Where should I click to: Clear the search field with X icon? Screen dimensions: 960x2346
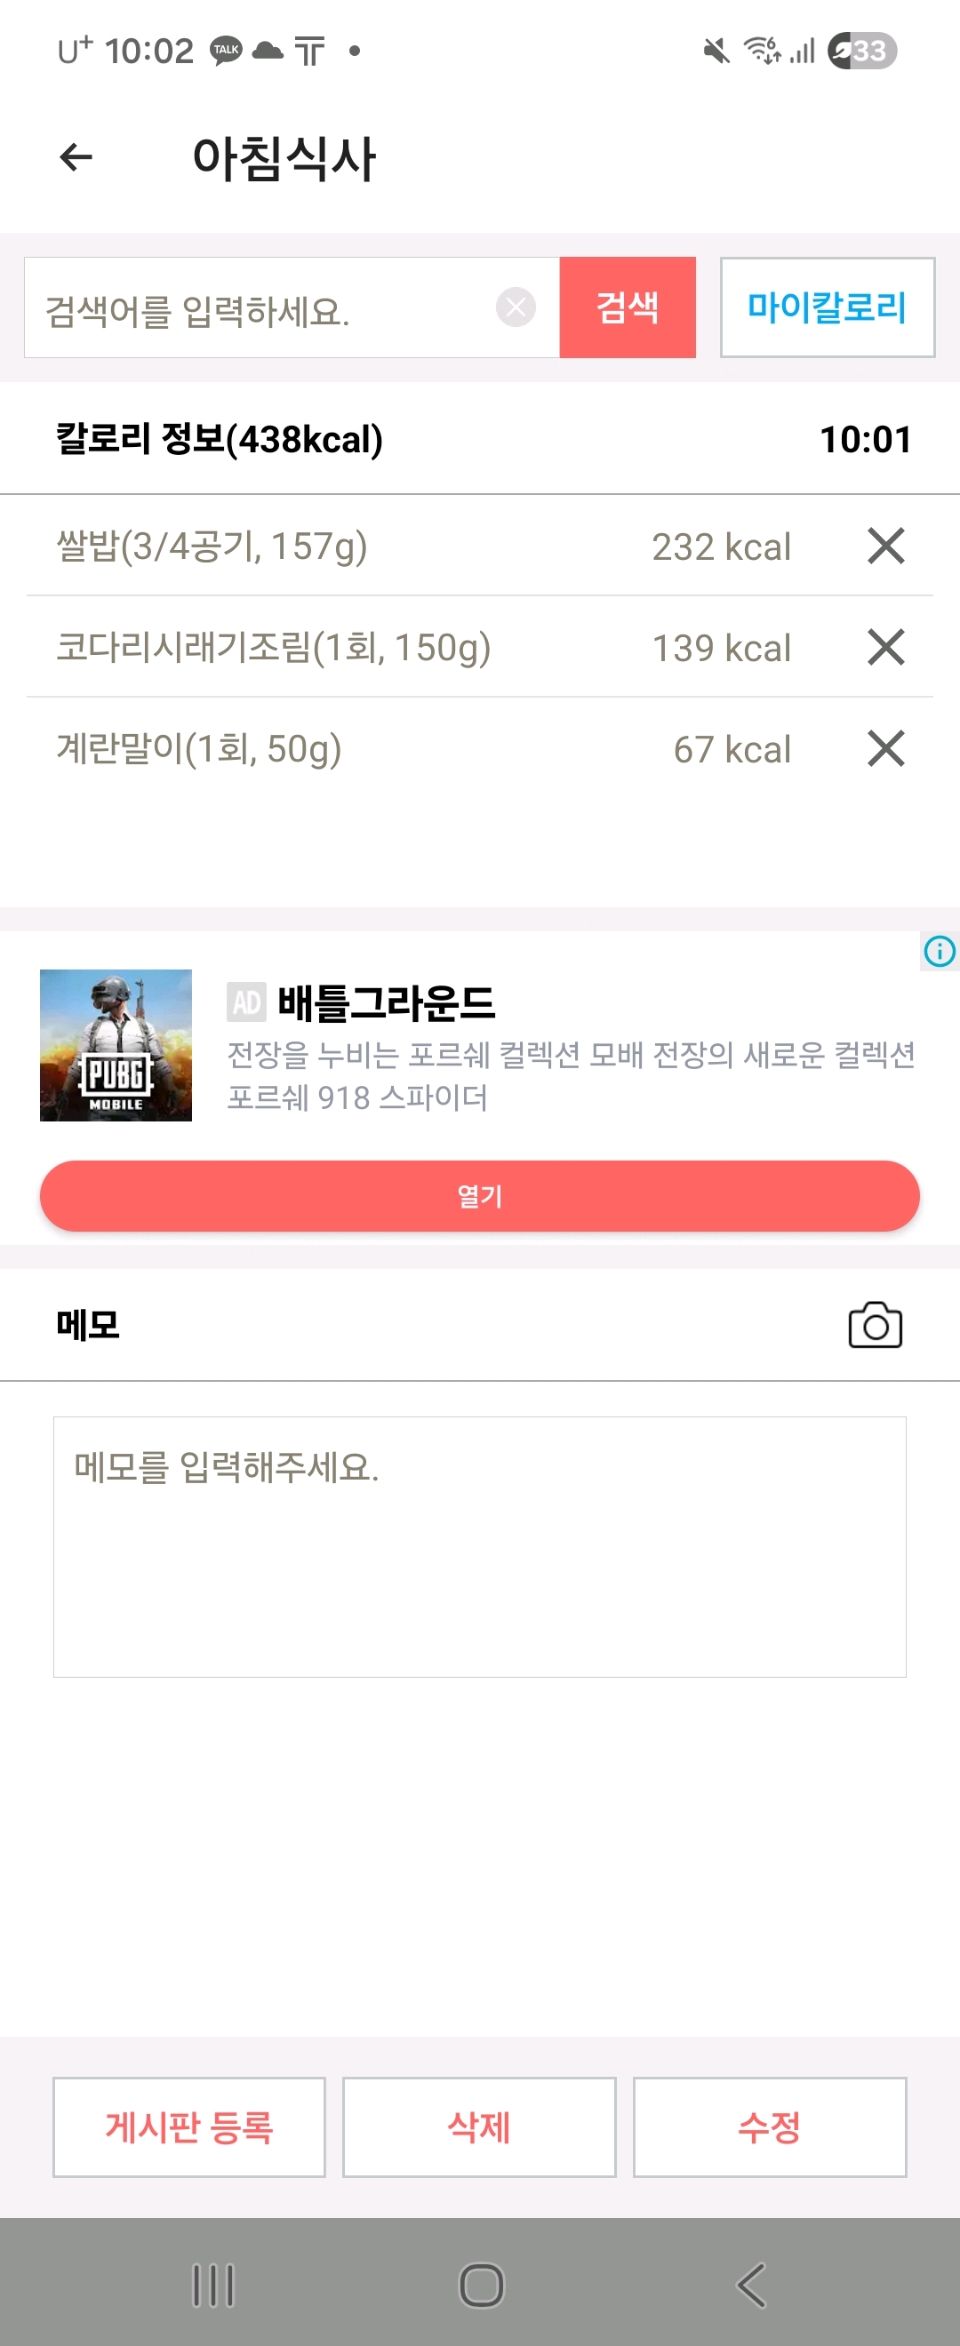pos(516,307)
